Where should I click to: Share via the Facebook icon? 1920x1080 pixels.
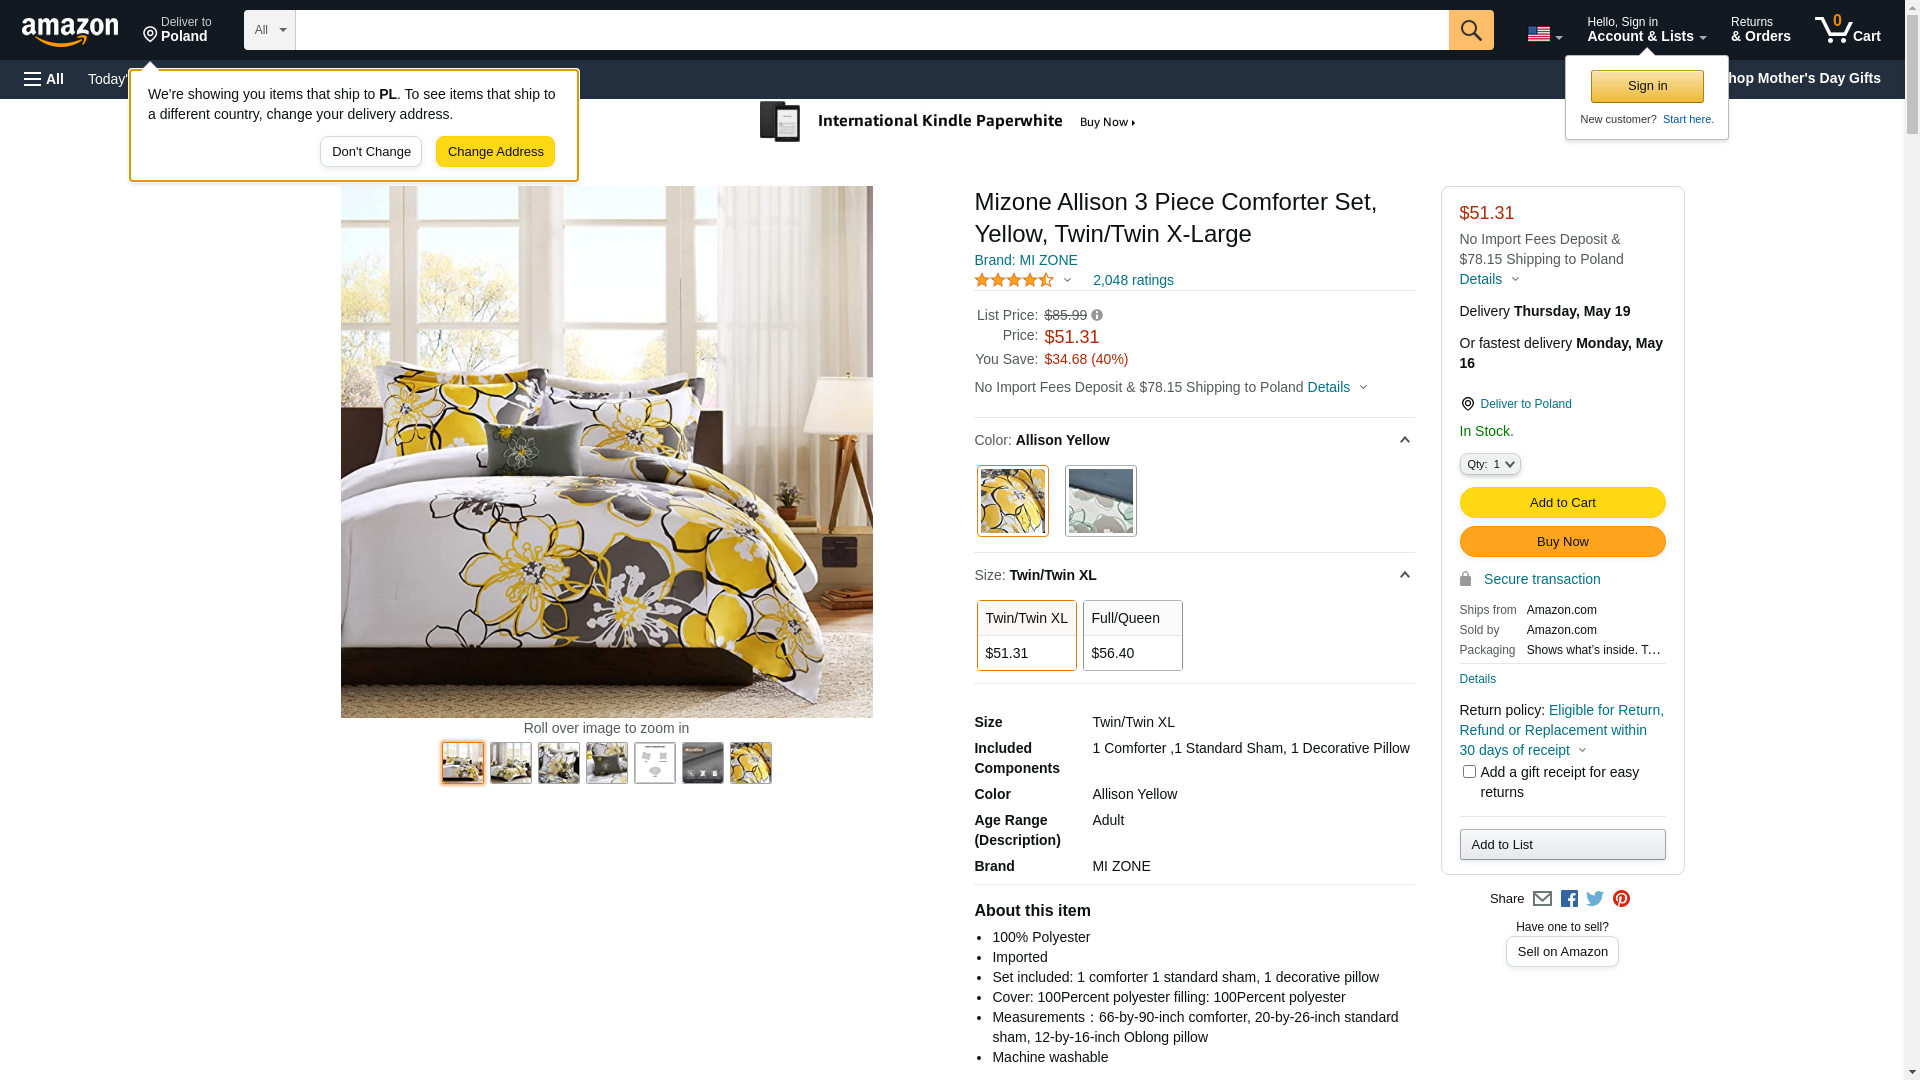[1569, 899]
